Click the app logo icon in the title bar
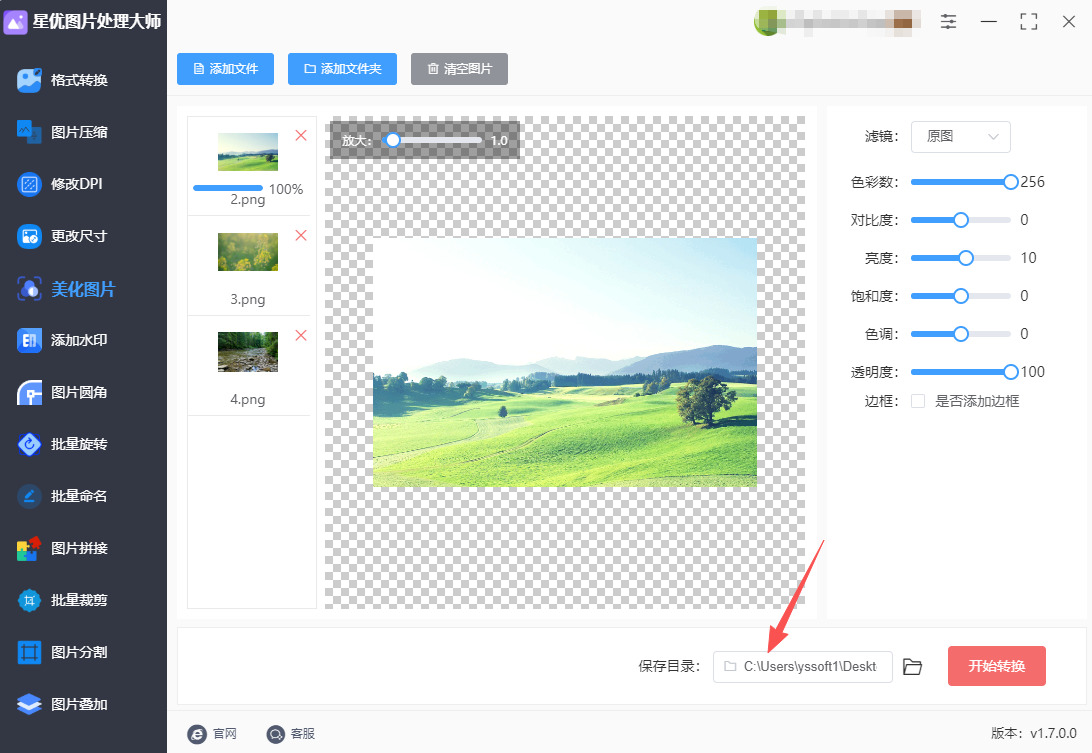The image size is (1092, 753). (15, 22)
